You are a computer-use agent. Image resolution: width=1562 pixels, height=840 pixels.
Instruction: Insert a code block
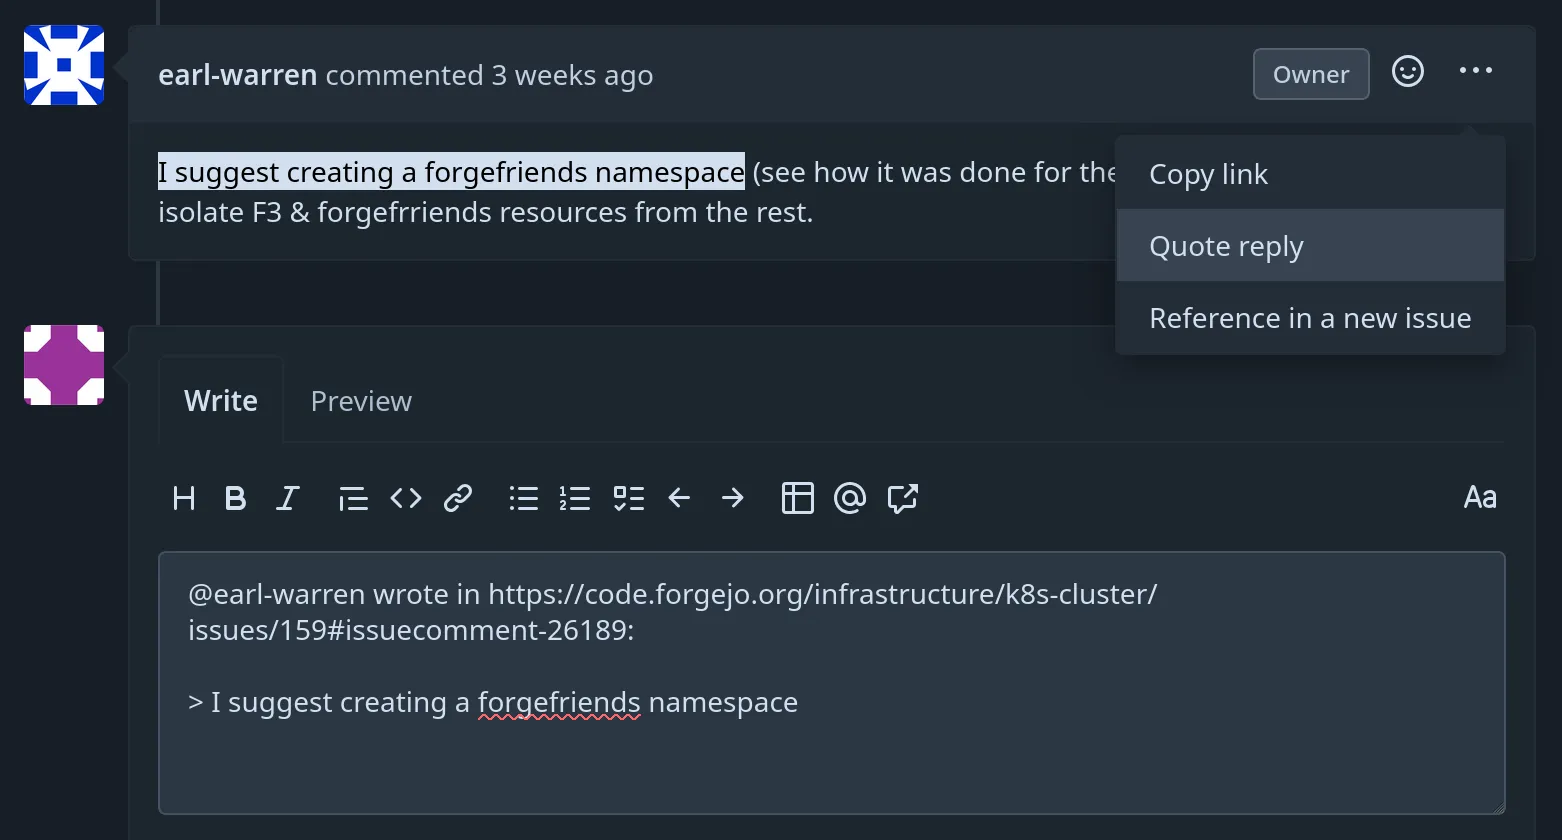click(x=406, y=498)
